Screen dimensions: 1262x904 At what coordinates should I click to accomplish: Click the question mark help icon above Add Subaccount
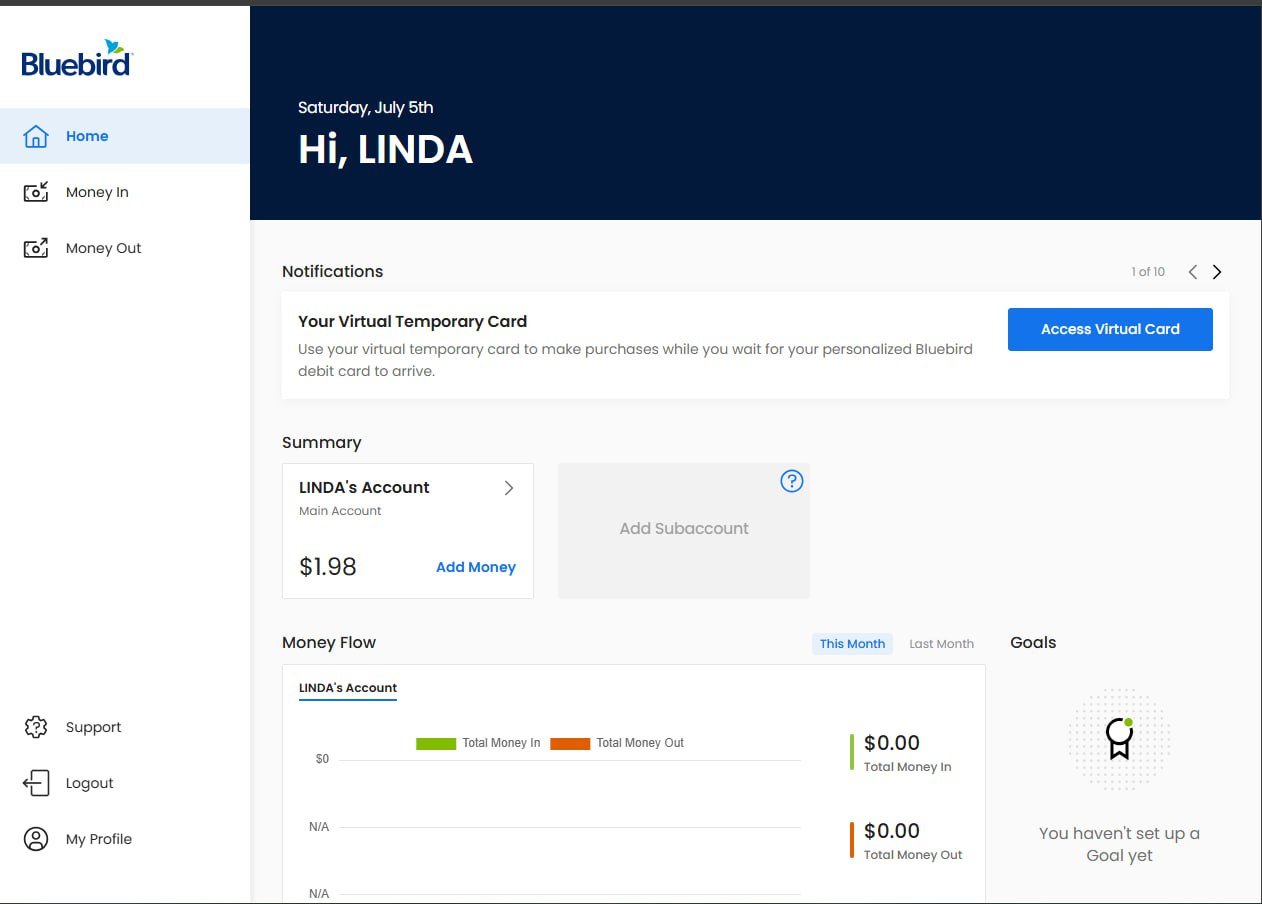pyautogui.click(x=791, y=481)
